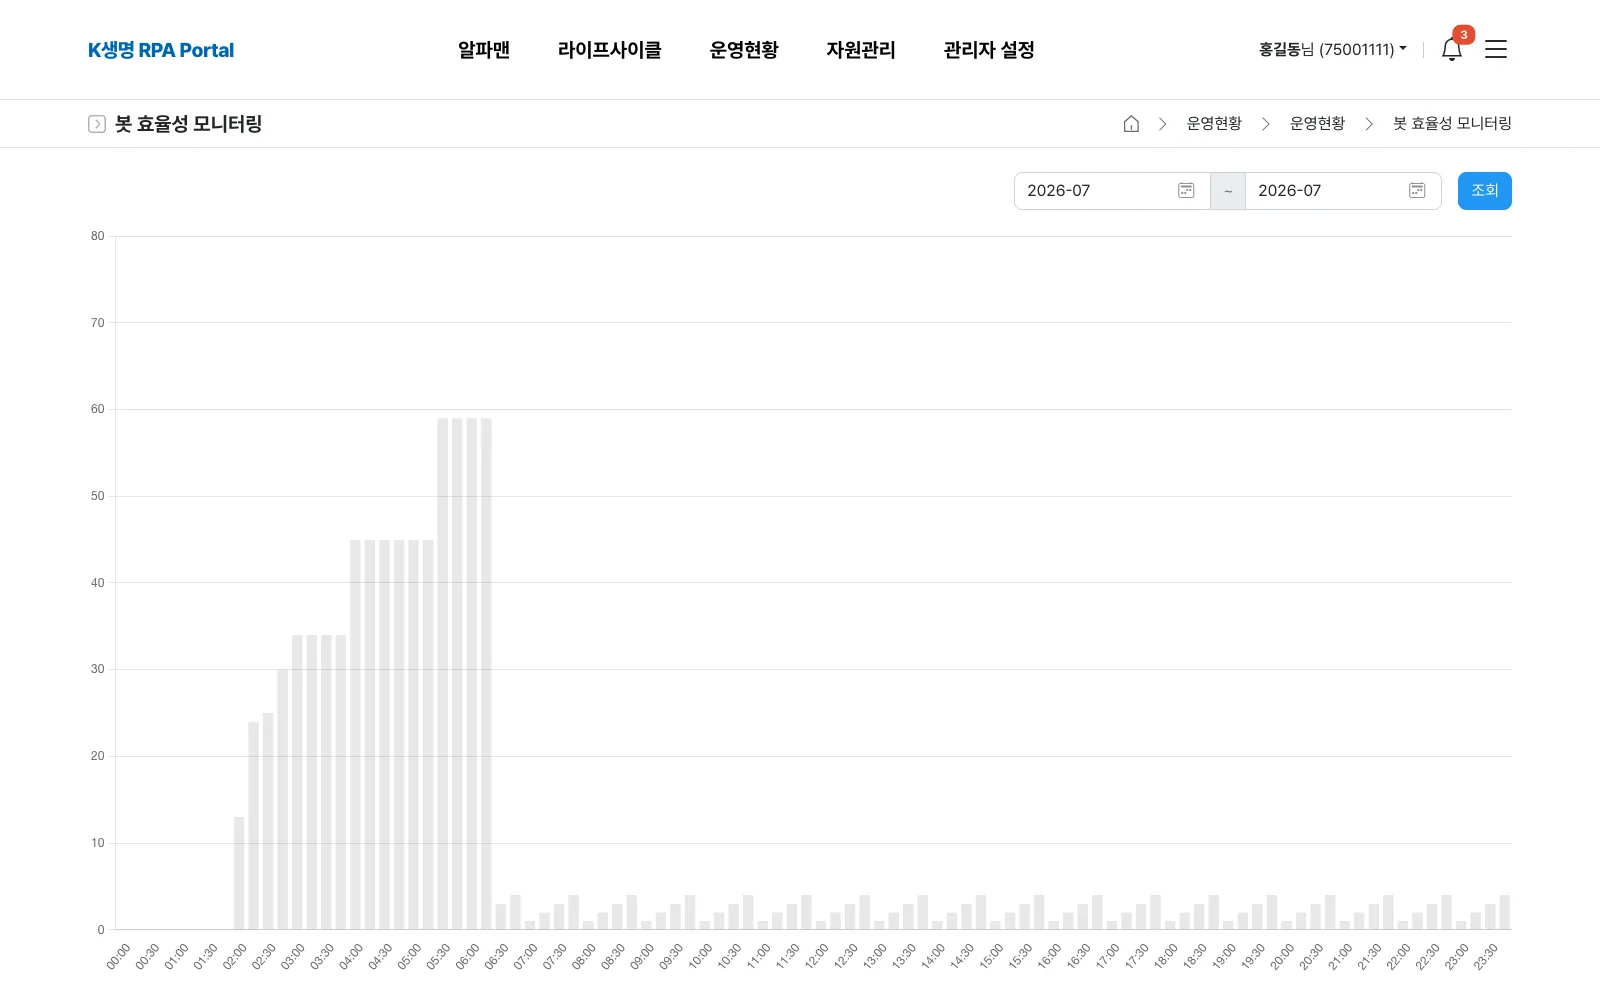Open the 라이프사이클 menu
This screenshot has width=1600, height=1000.
[x=610, y=50]
